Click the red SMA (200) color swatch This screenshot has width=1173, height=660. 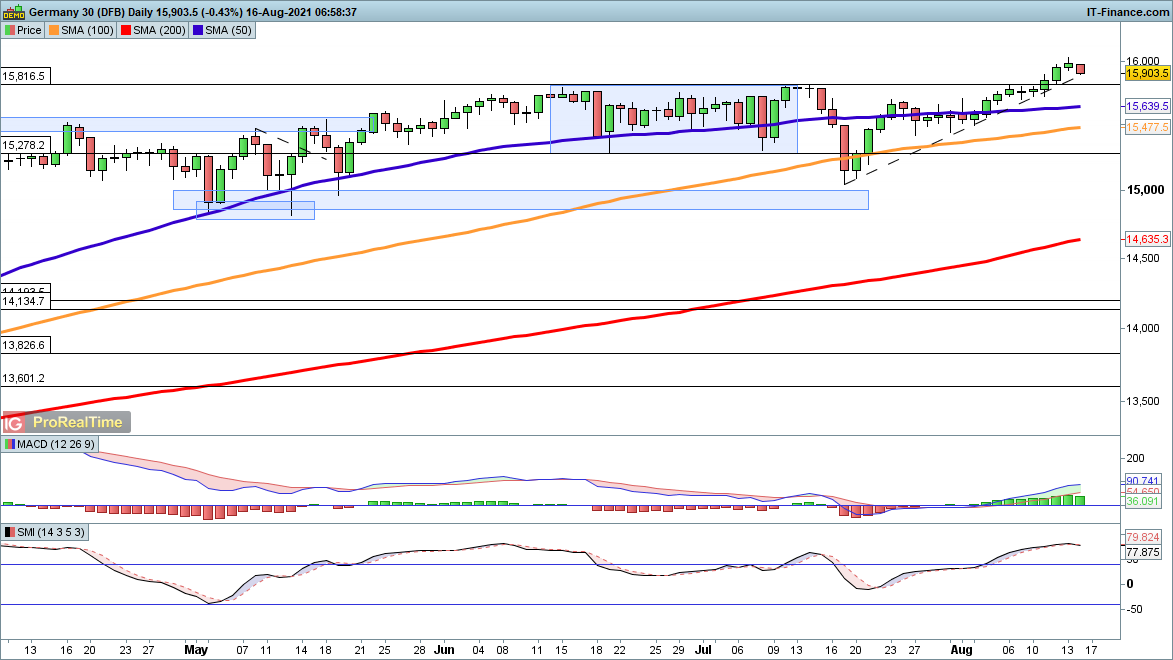point(125,30)
